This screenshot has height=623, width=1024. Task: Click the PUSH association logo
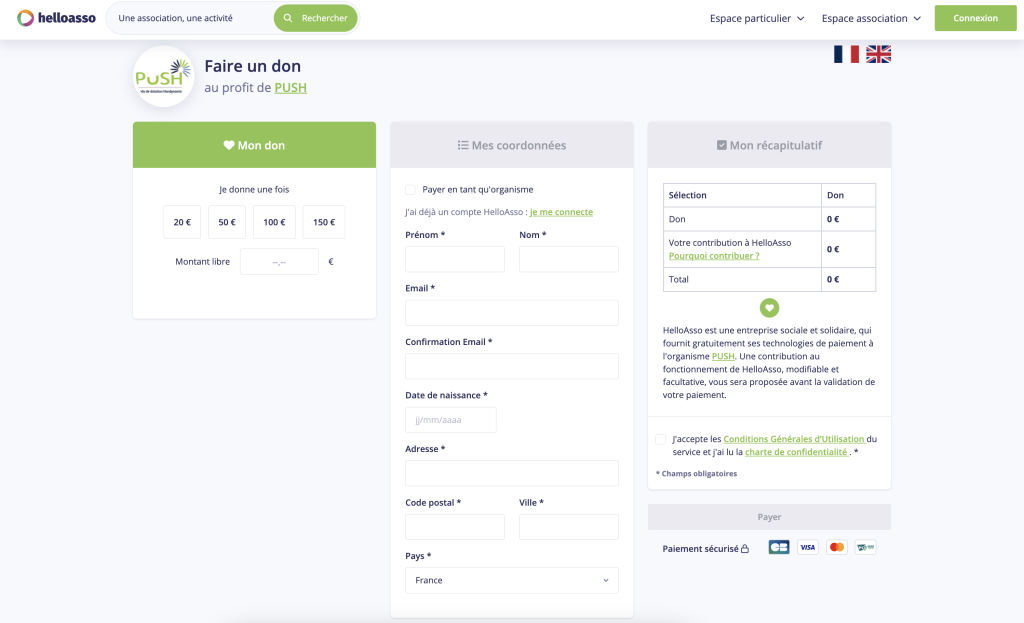pos(163,76)
